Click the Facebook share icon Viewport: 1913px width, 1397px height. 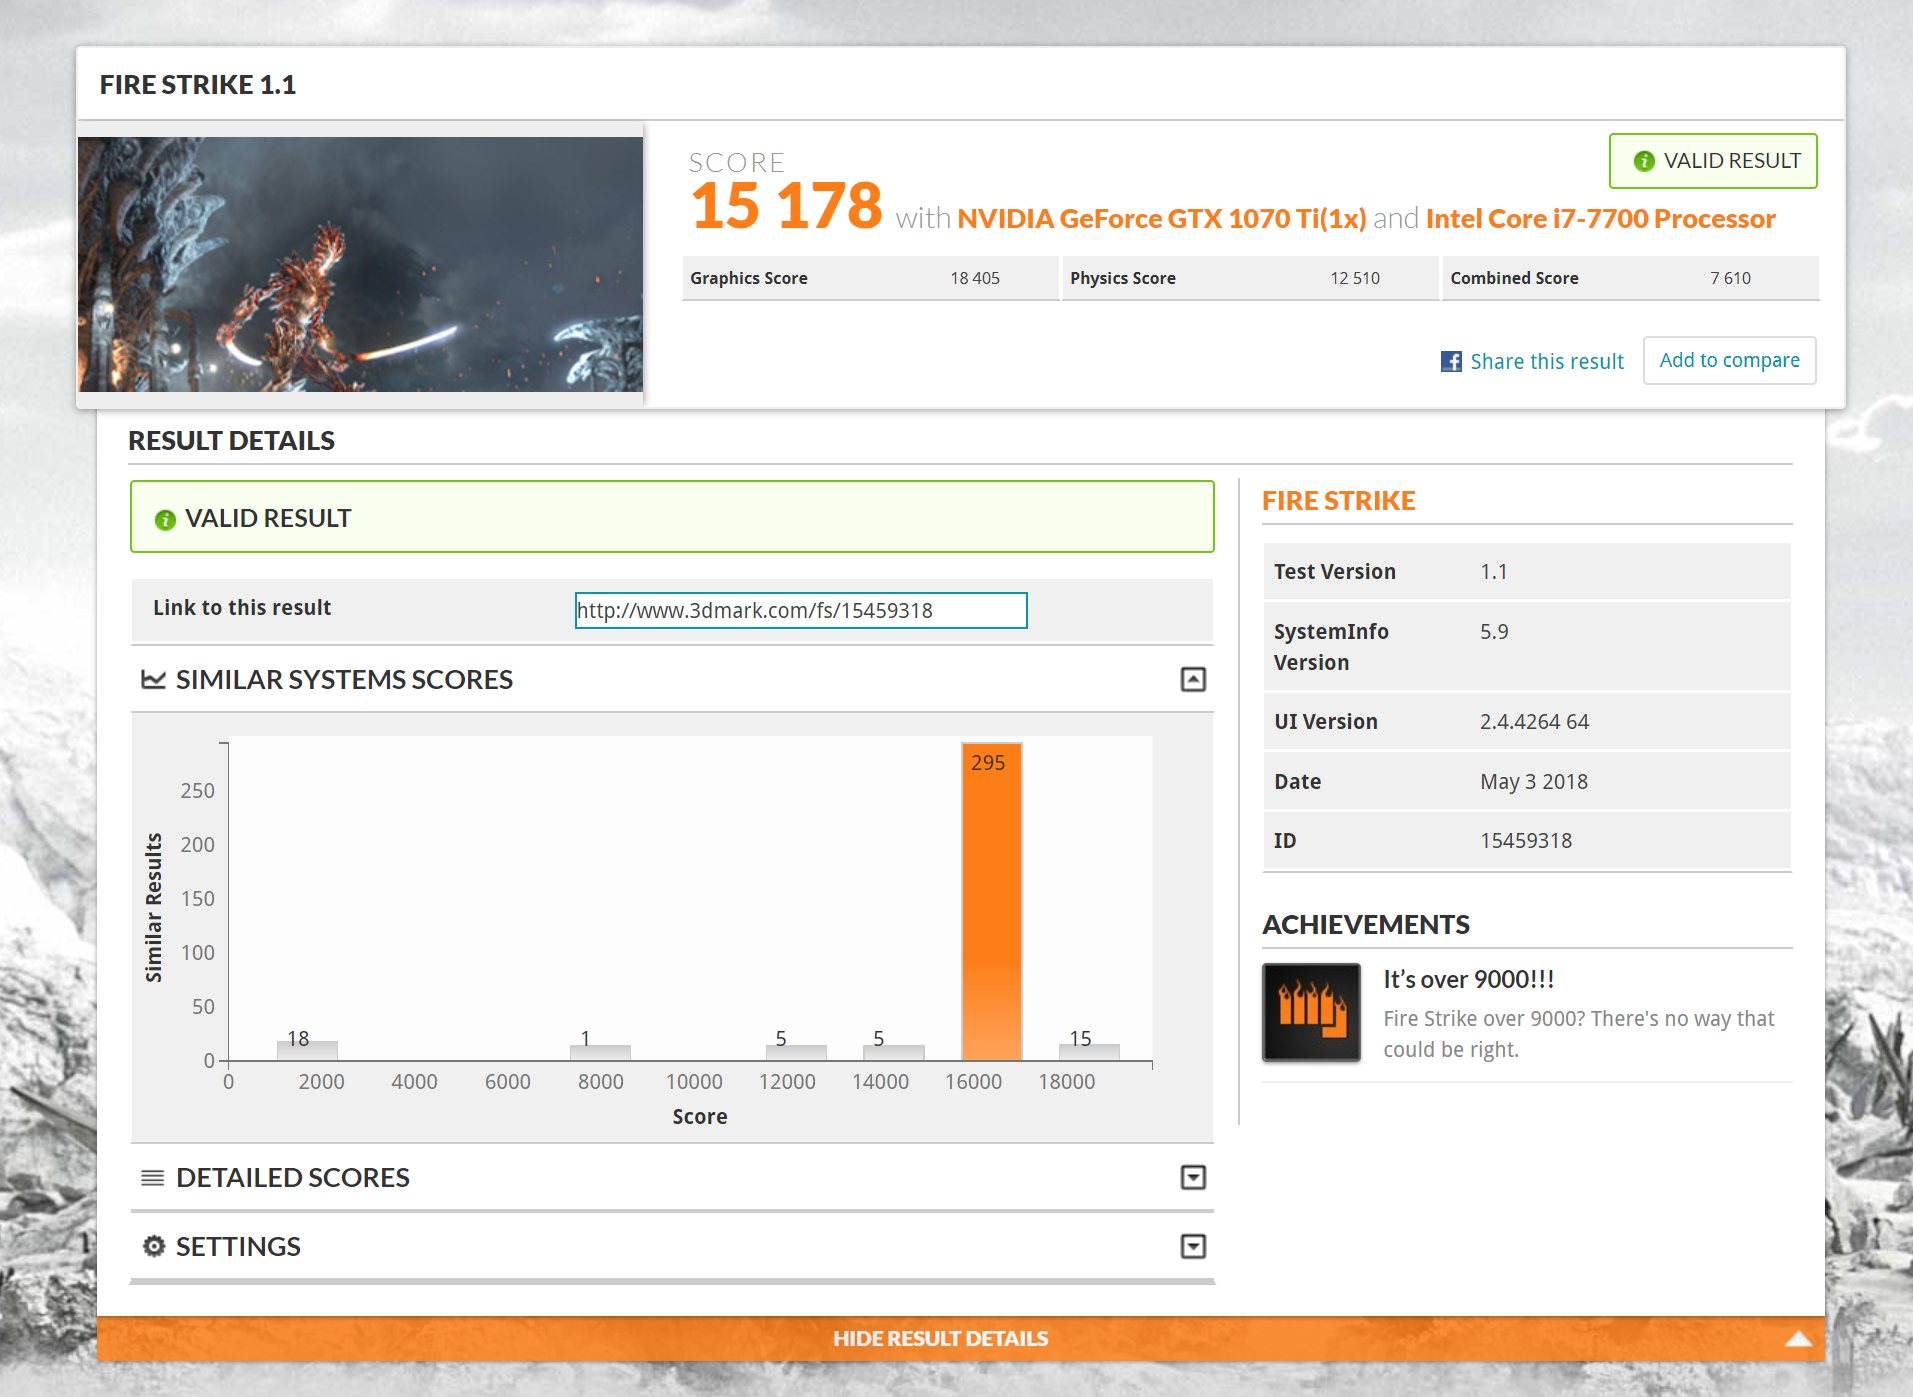pyautogui.click(x=1451, y=361)
